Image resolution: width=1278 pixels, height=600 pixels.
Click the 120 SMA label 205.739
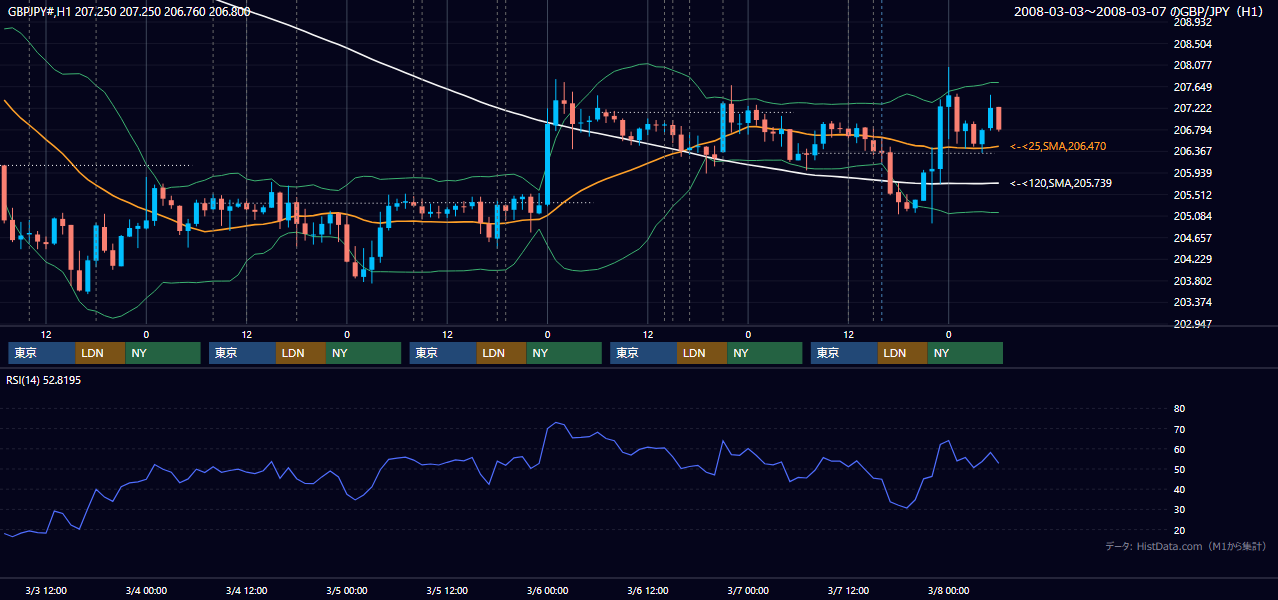(x=1061, y=183)
